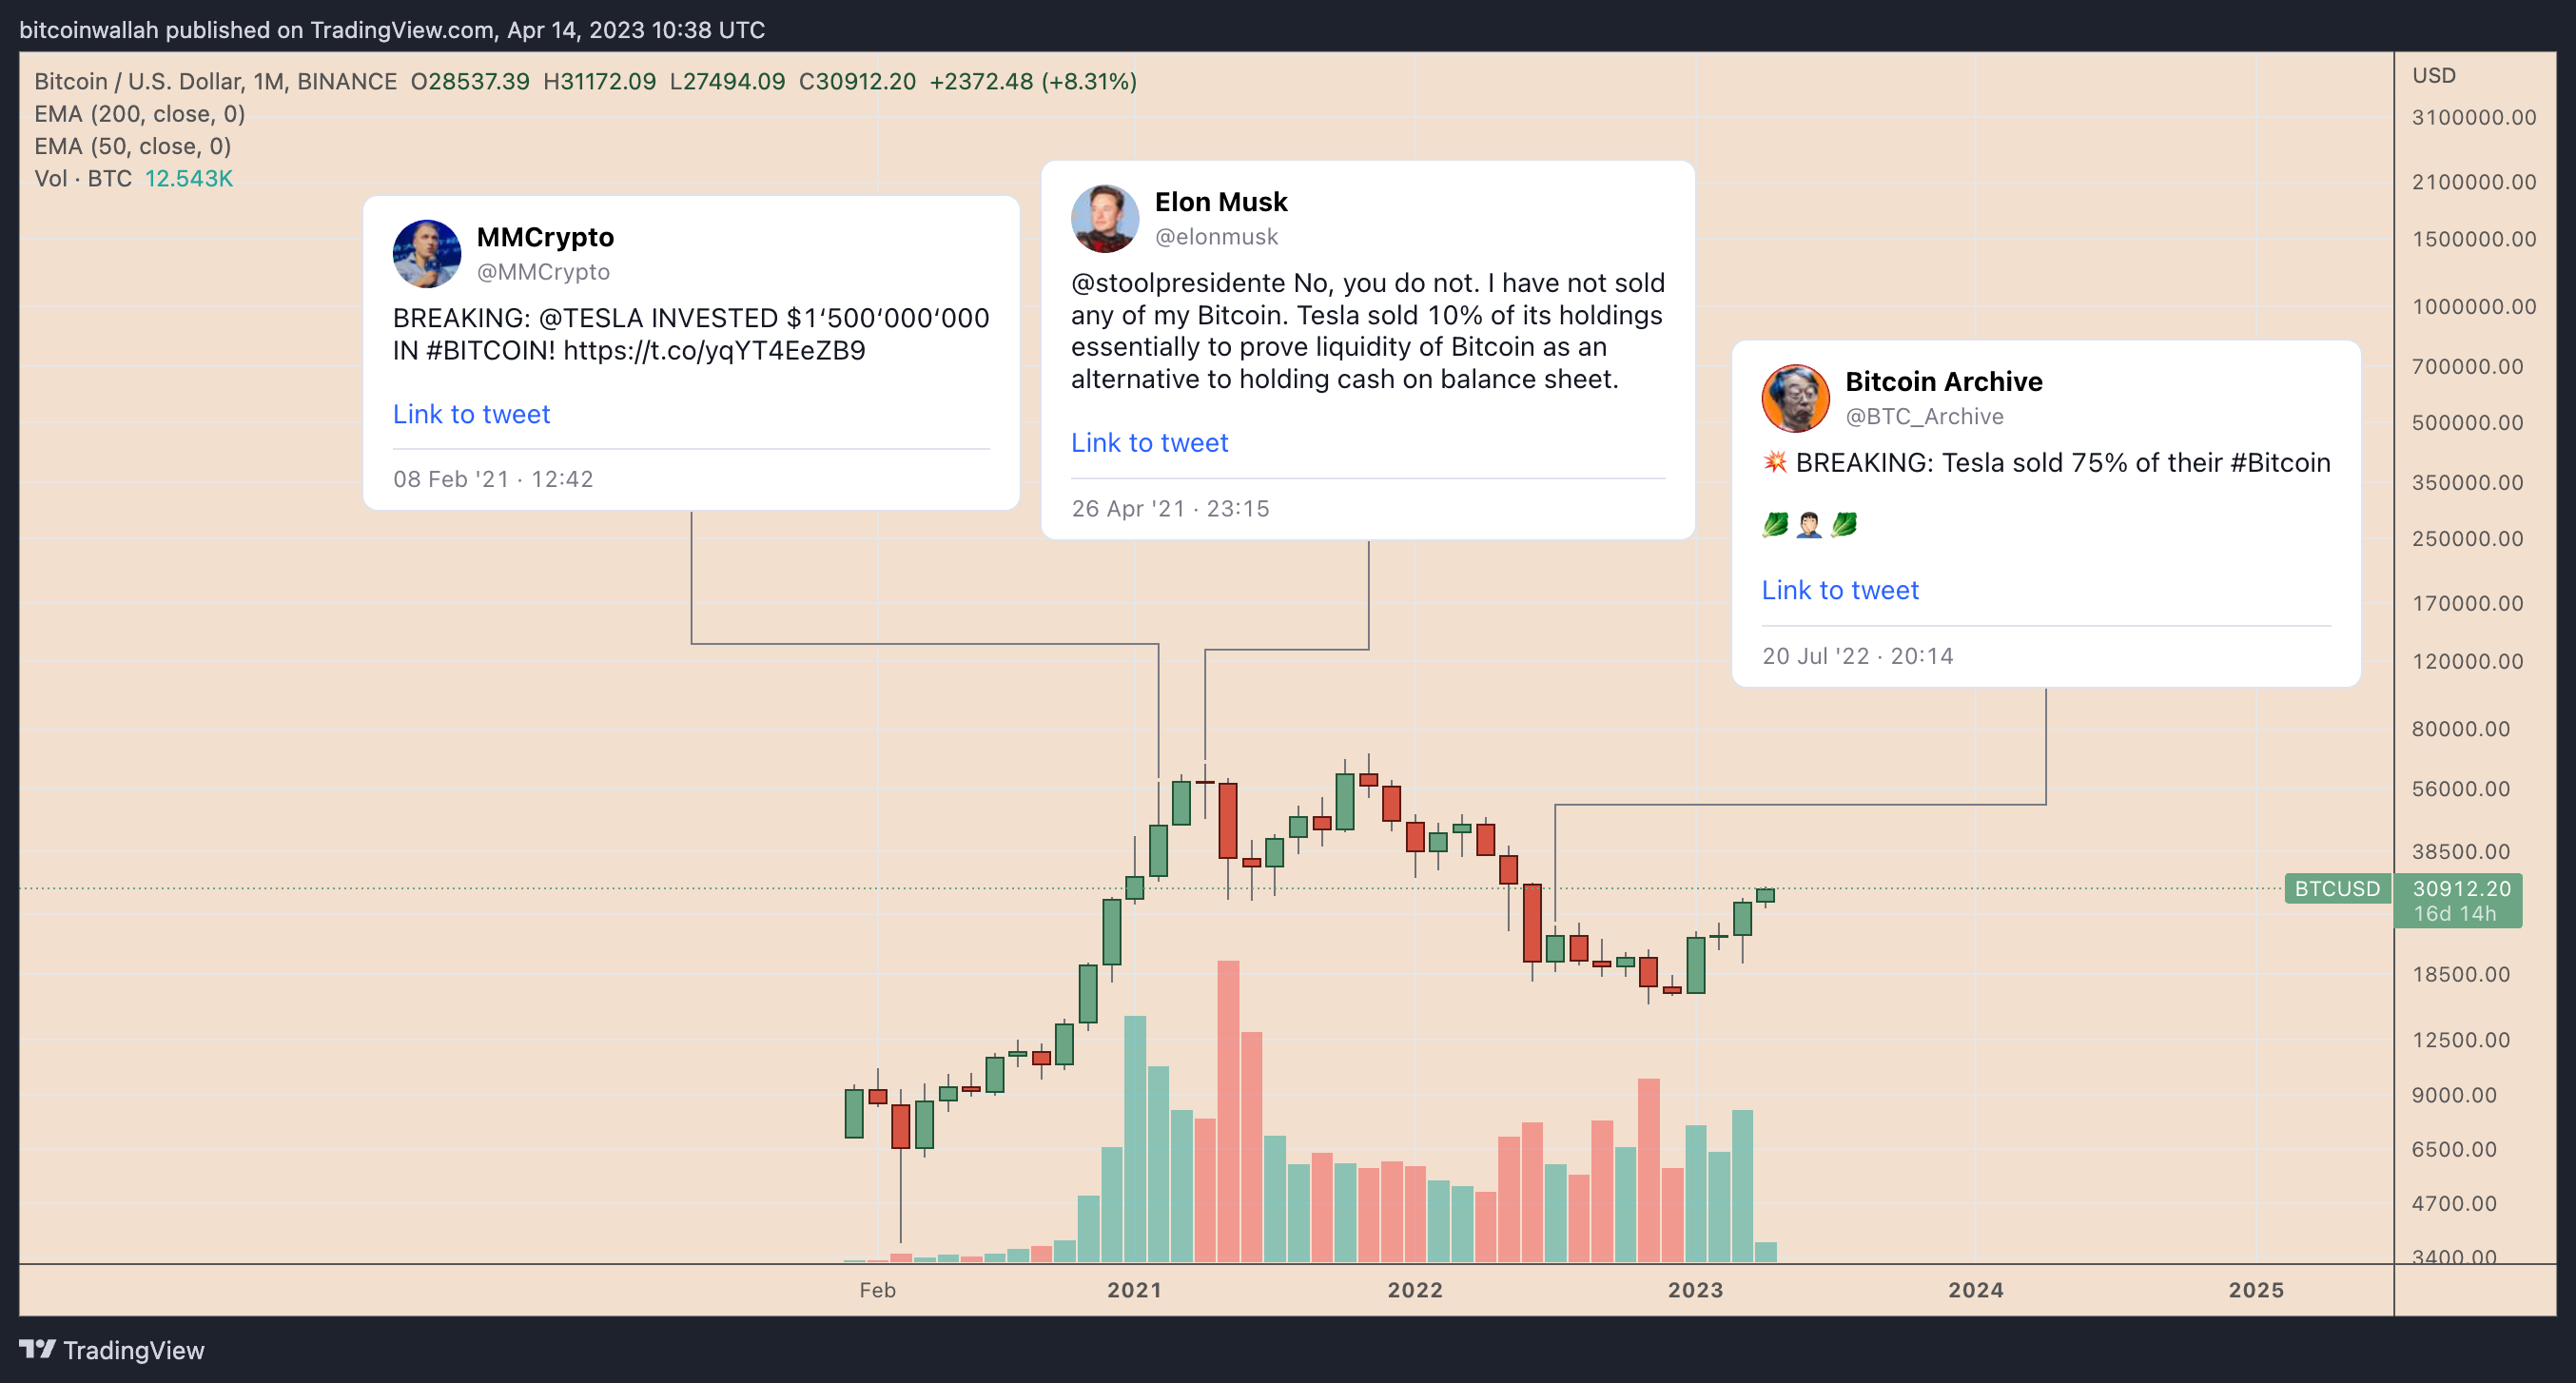
Task: Click the MMCrypto tweet link
Action: coord(470,412)
